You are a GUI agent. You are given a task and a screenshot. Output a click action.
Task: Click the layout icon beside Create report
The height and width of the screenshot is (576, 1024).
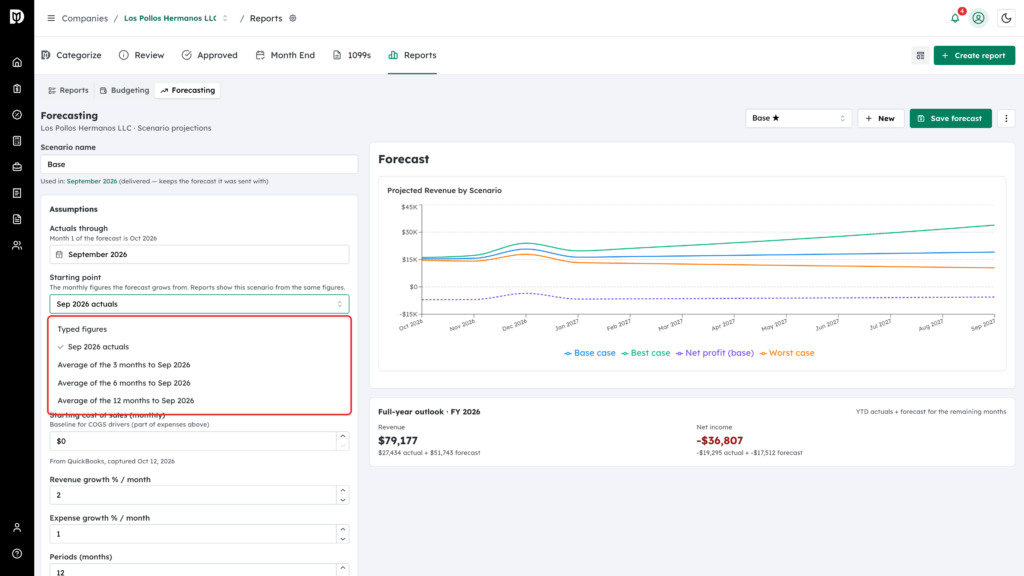coord(920,56)
